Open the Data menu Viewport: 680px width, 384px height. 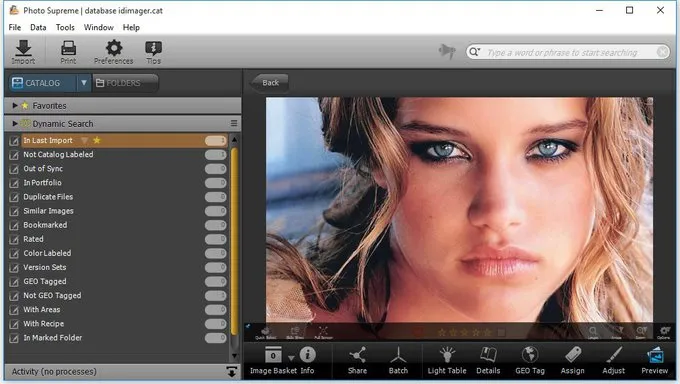click(x=38, y=27)
